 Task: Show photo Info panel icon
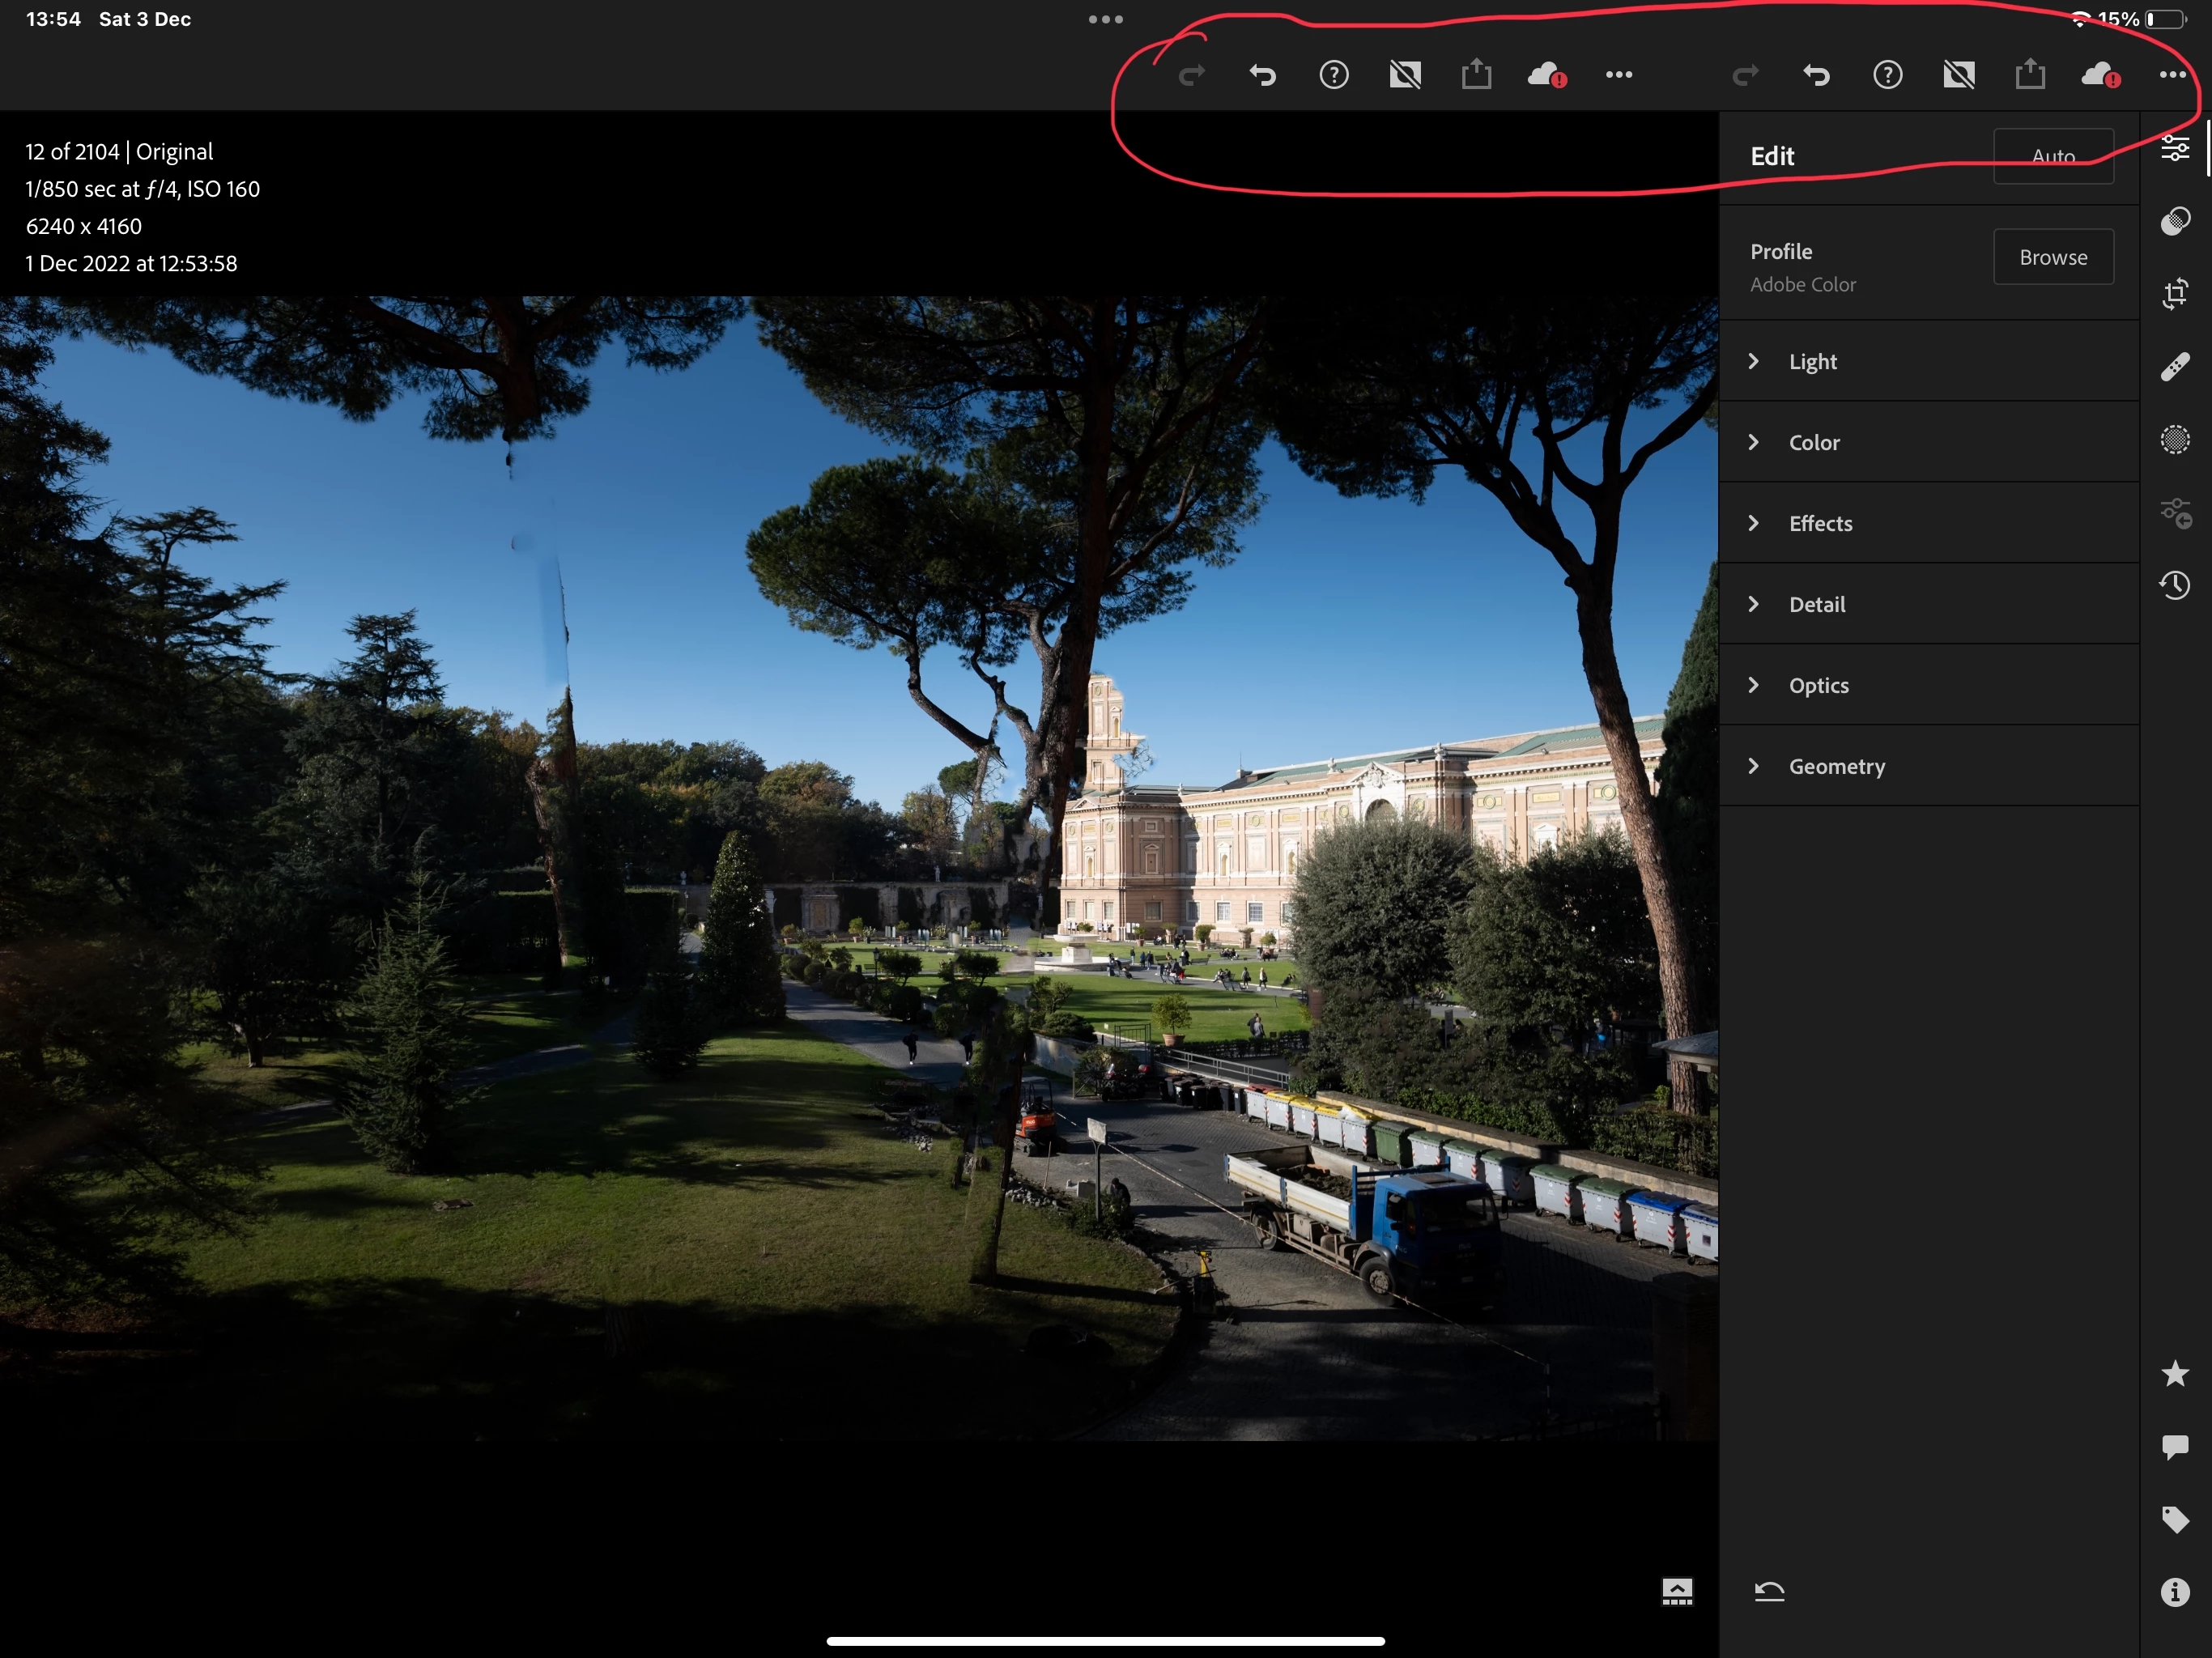tap(2175, 1592)
